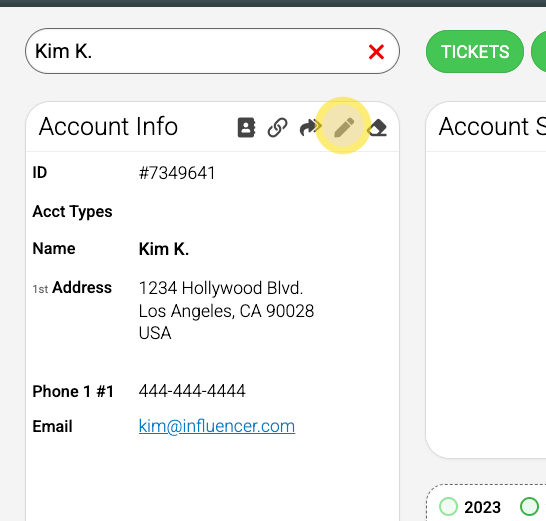The height and width of the screenshot is (521, 546).
Task: Open the kim@influencer.com email link
Action: 217,426
